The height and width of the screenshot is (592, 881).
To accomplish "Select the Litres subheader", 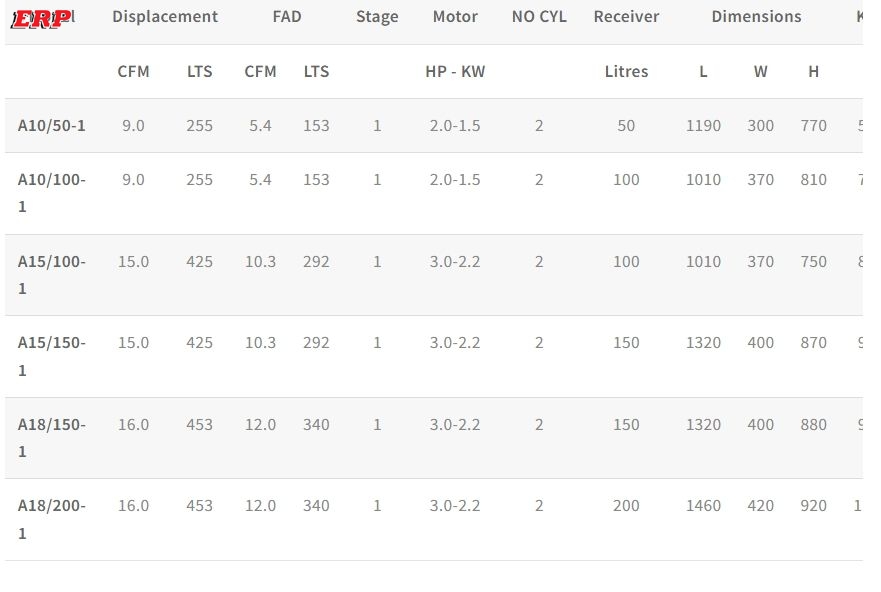I will point(626,72).
